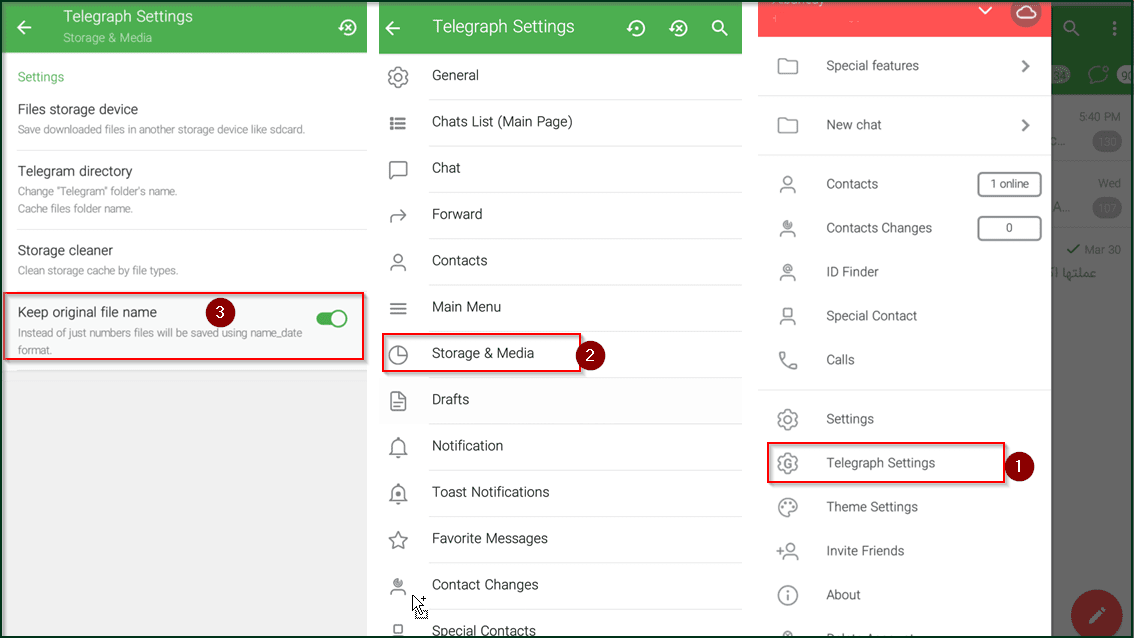Screen dimensions: 1134x638
Task: Open Settings in drawer
Action: [904, 419]
